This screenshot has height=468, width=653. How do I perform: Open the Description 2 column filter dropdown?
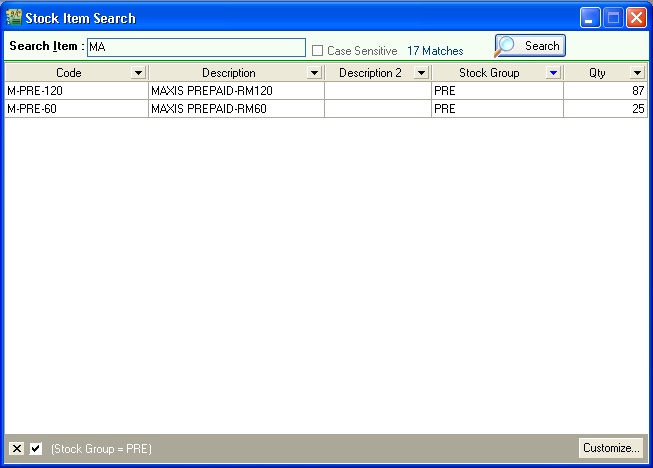[421, 73]
